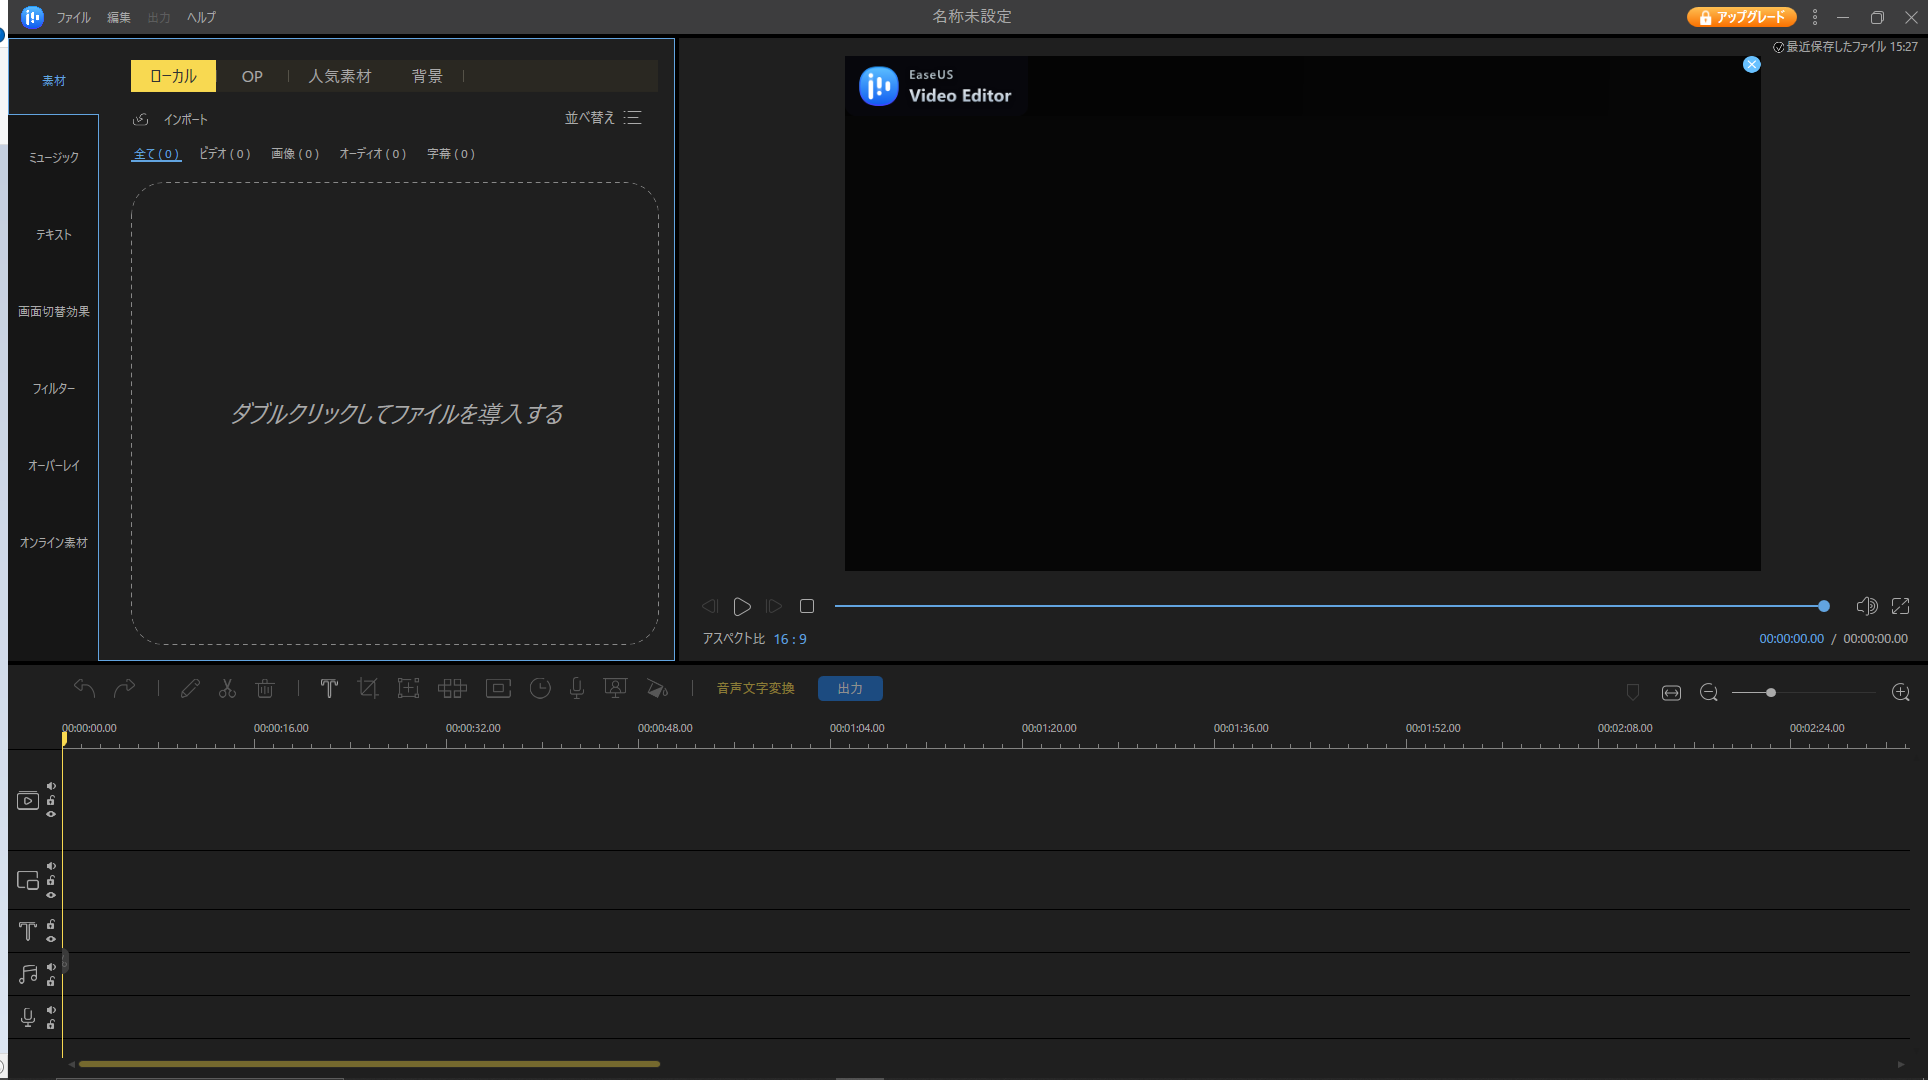1928x1080 pixels.
Task: Switch to the 人気素材 tab
Action: coord(340,76)
